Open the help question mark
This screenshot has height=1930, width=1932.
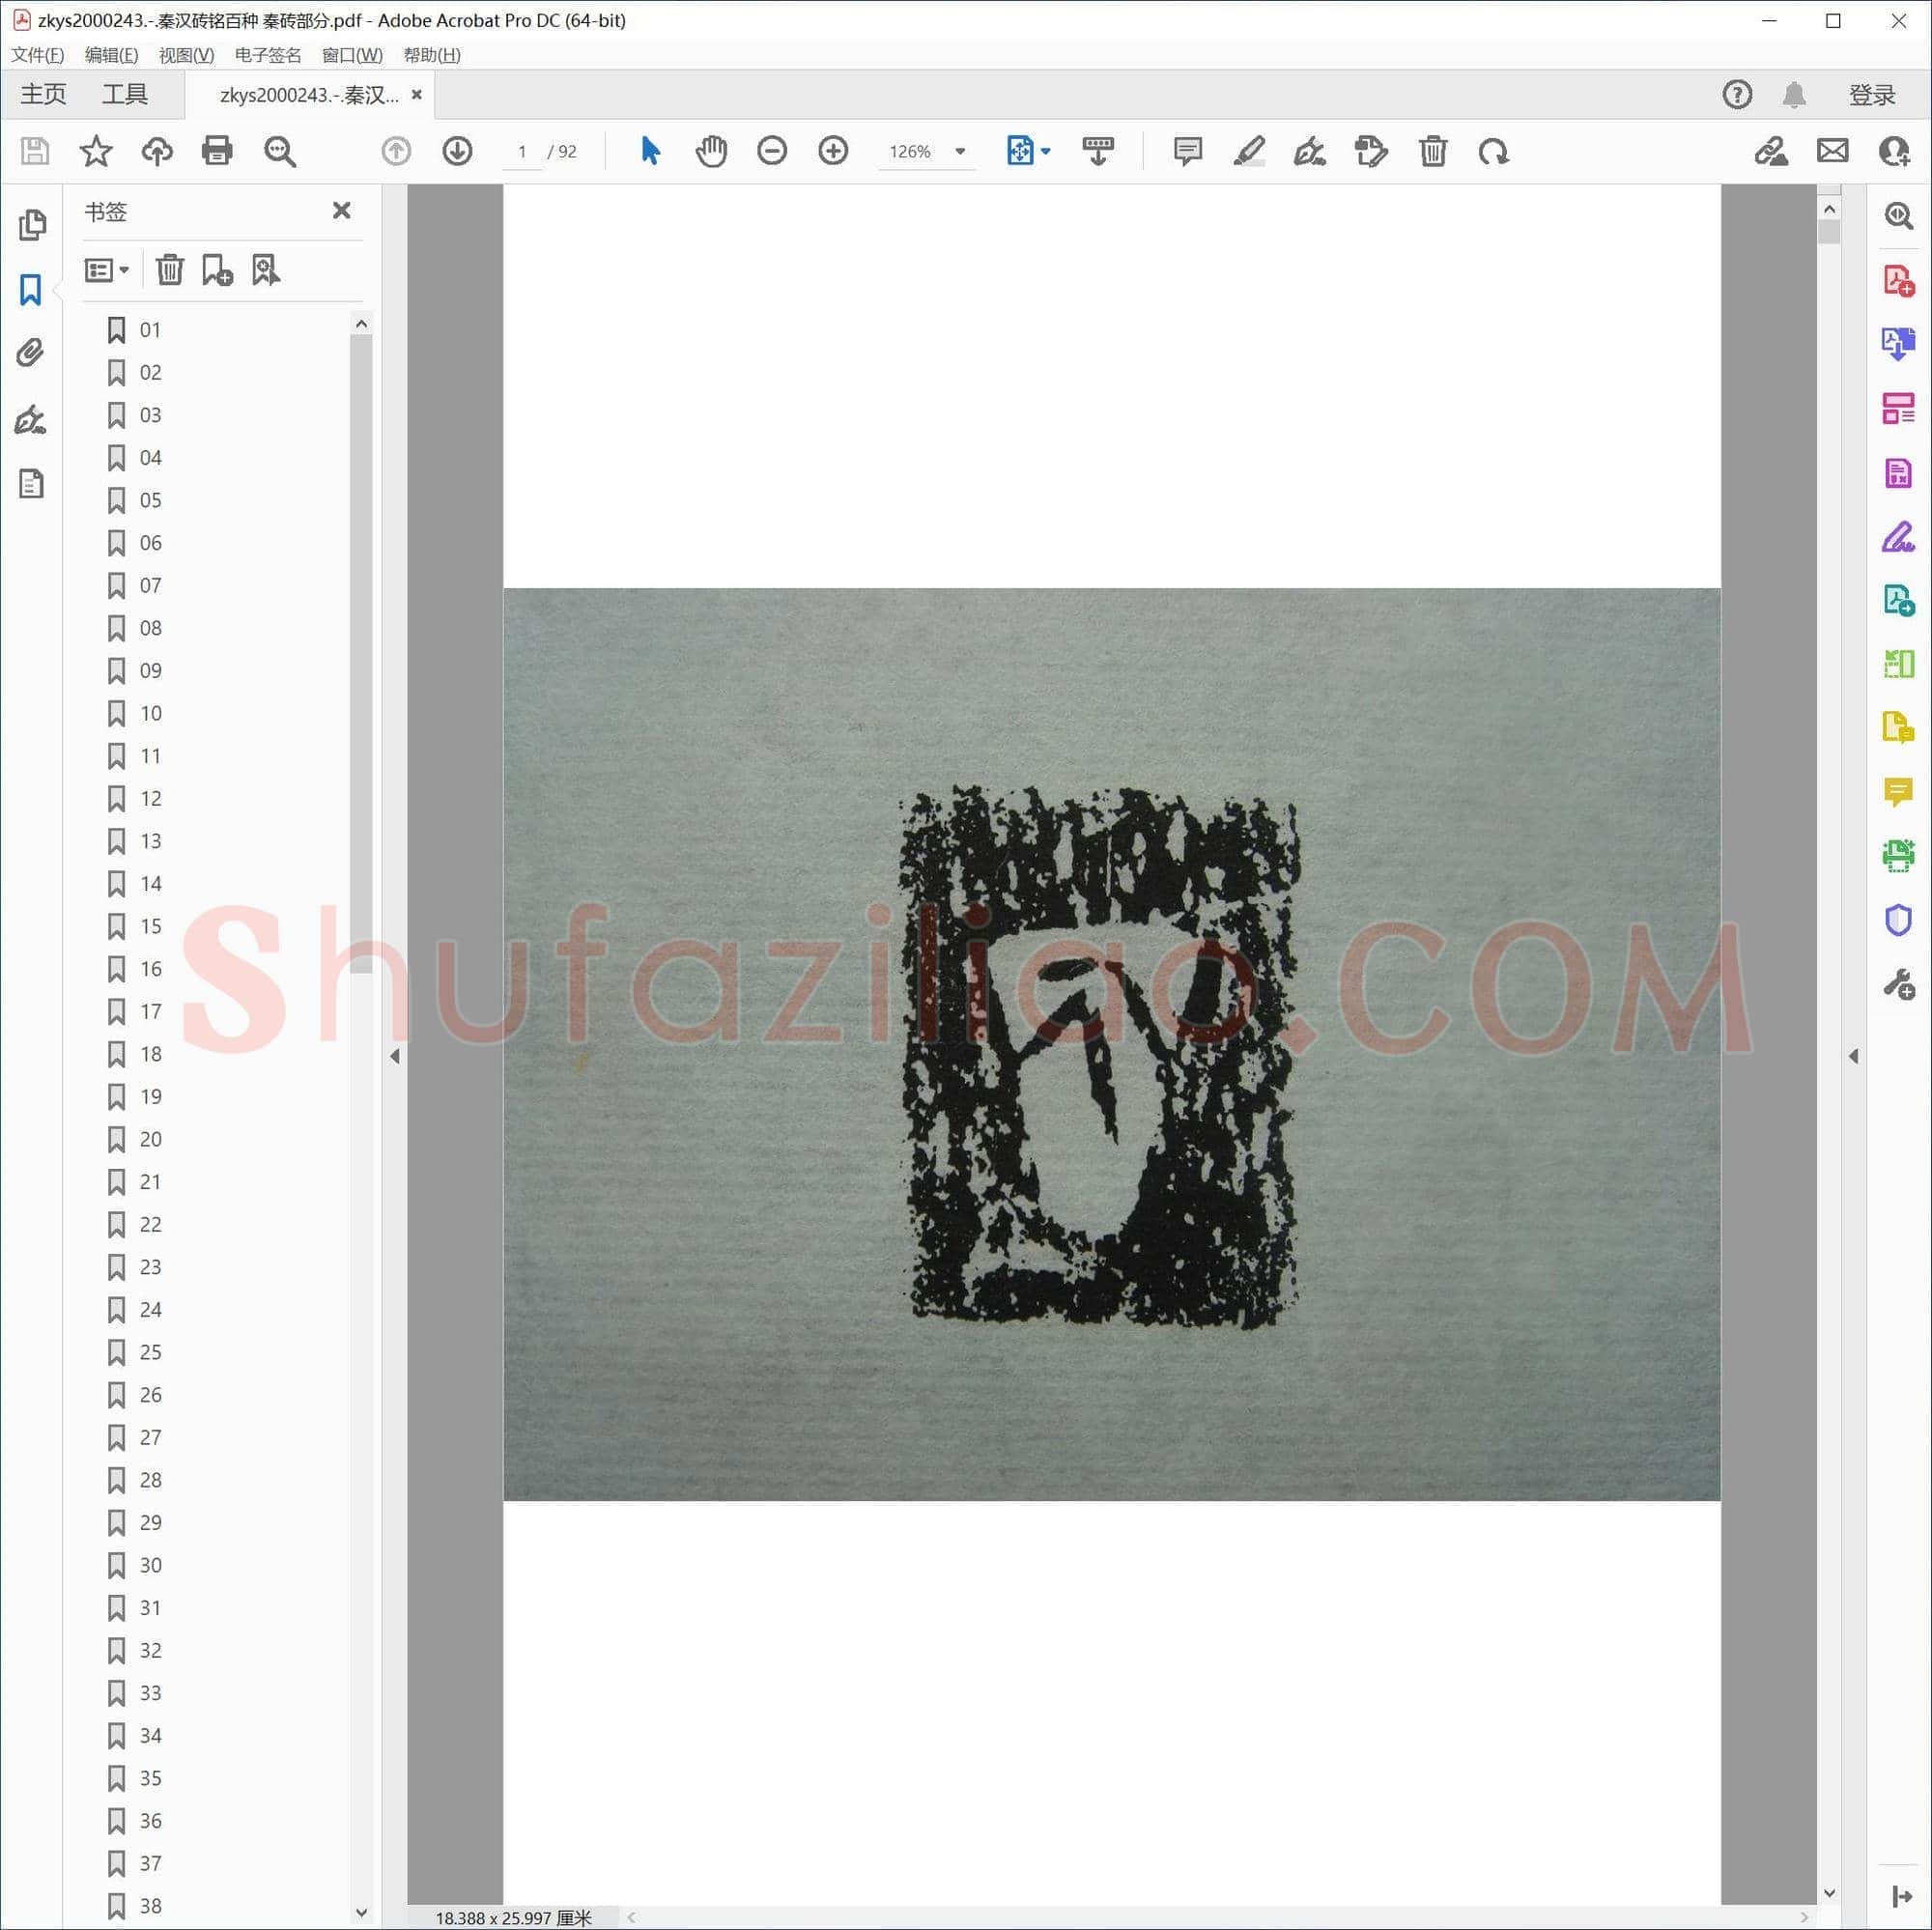pos(1738,95)
